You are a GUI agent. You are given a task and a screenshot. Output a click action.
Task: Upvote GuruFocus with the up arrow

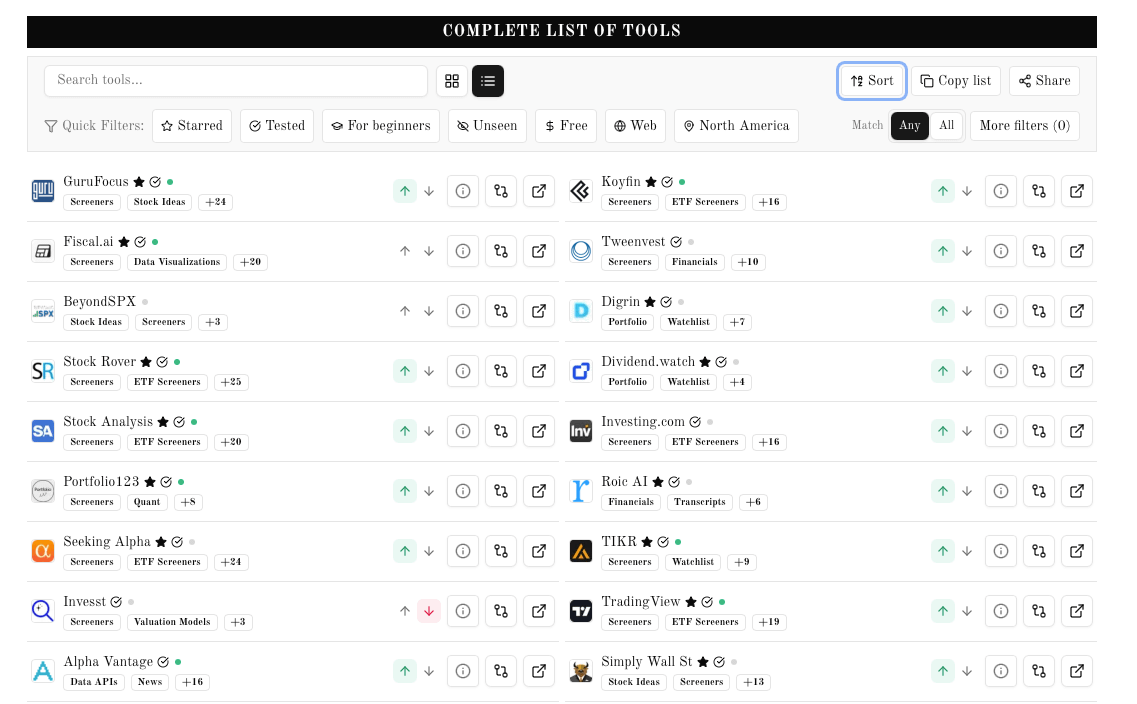[x=405, y=191]
